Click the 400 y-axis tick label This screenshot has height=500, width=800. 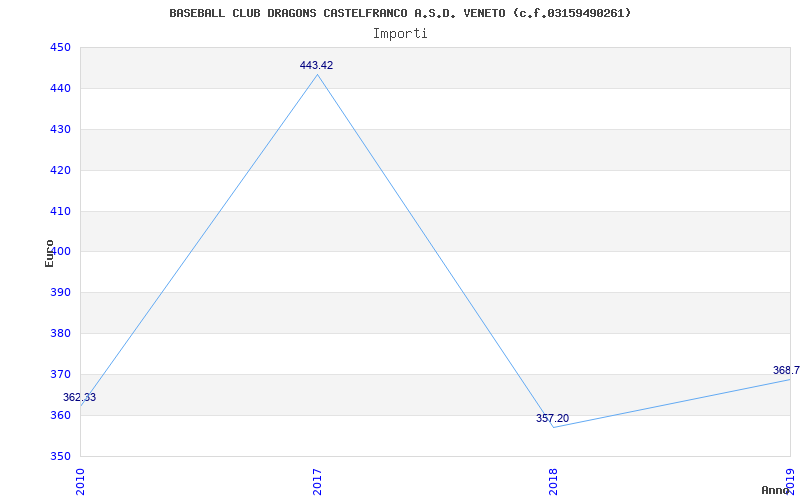click(60, 252)
